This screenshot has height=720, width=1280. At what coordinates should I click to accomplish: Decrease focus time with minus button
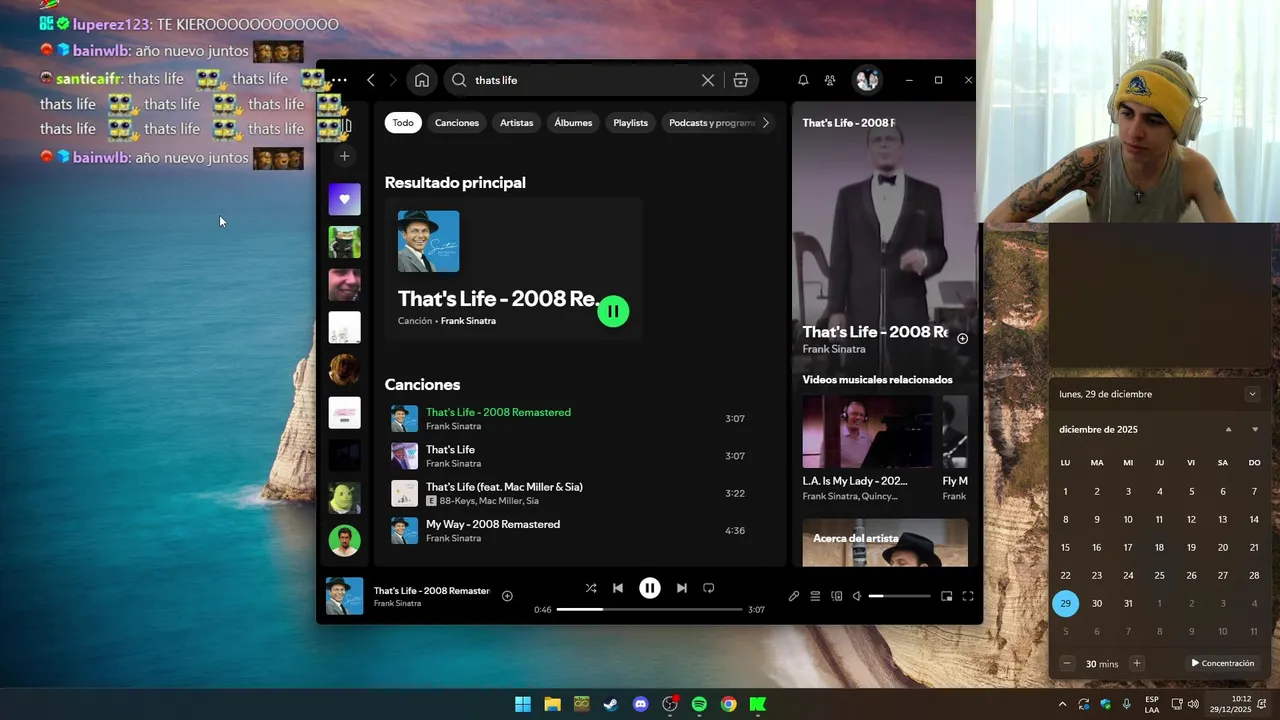(x=1067, y=663)
